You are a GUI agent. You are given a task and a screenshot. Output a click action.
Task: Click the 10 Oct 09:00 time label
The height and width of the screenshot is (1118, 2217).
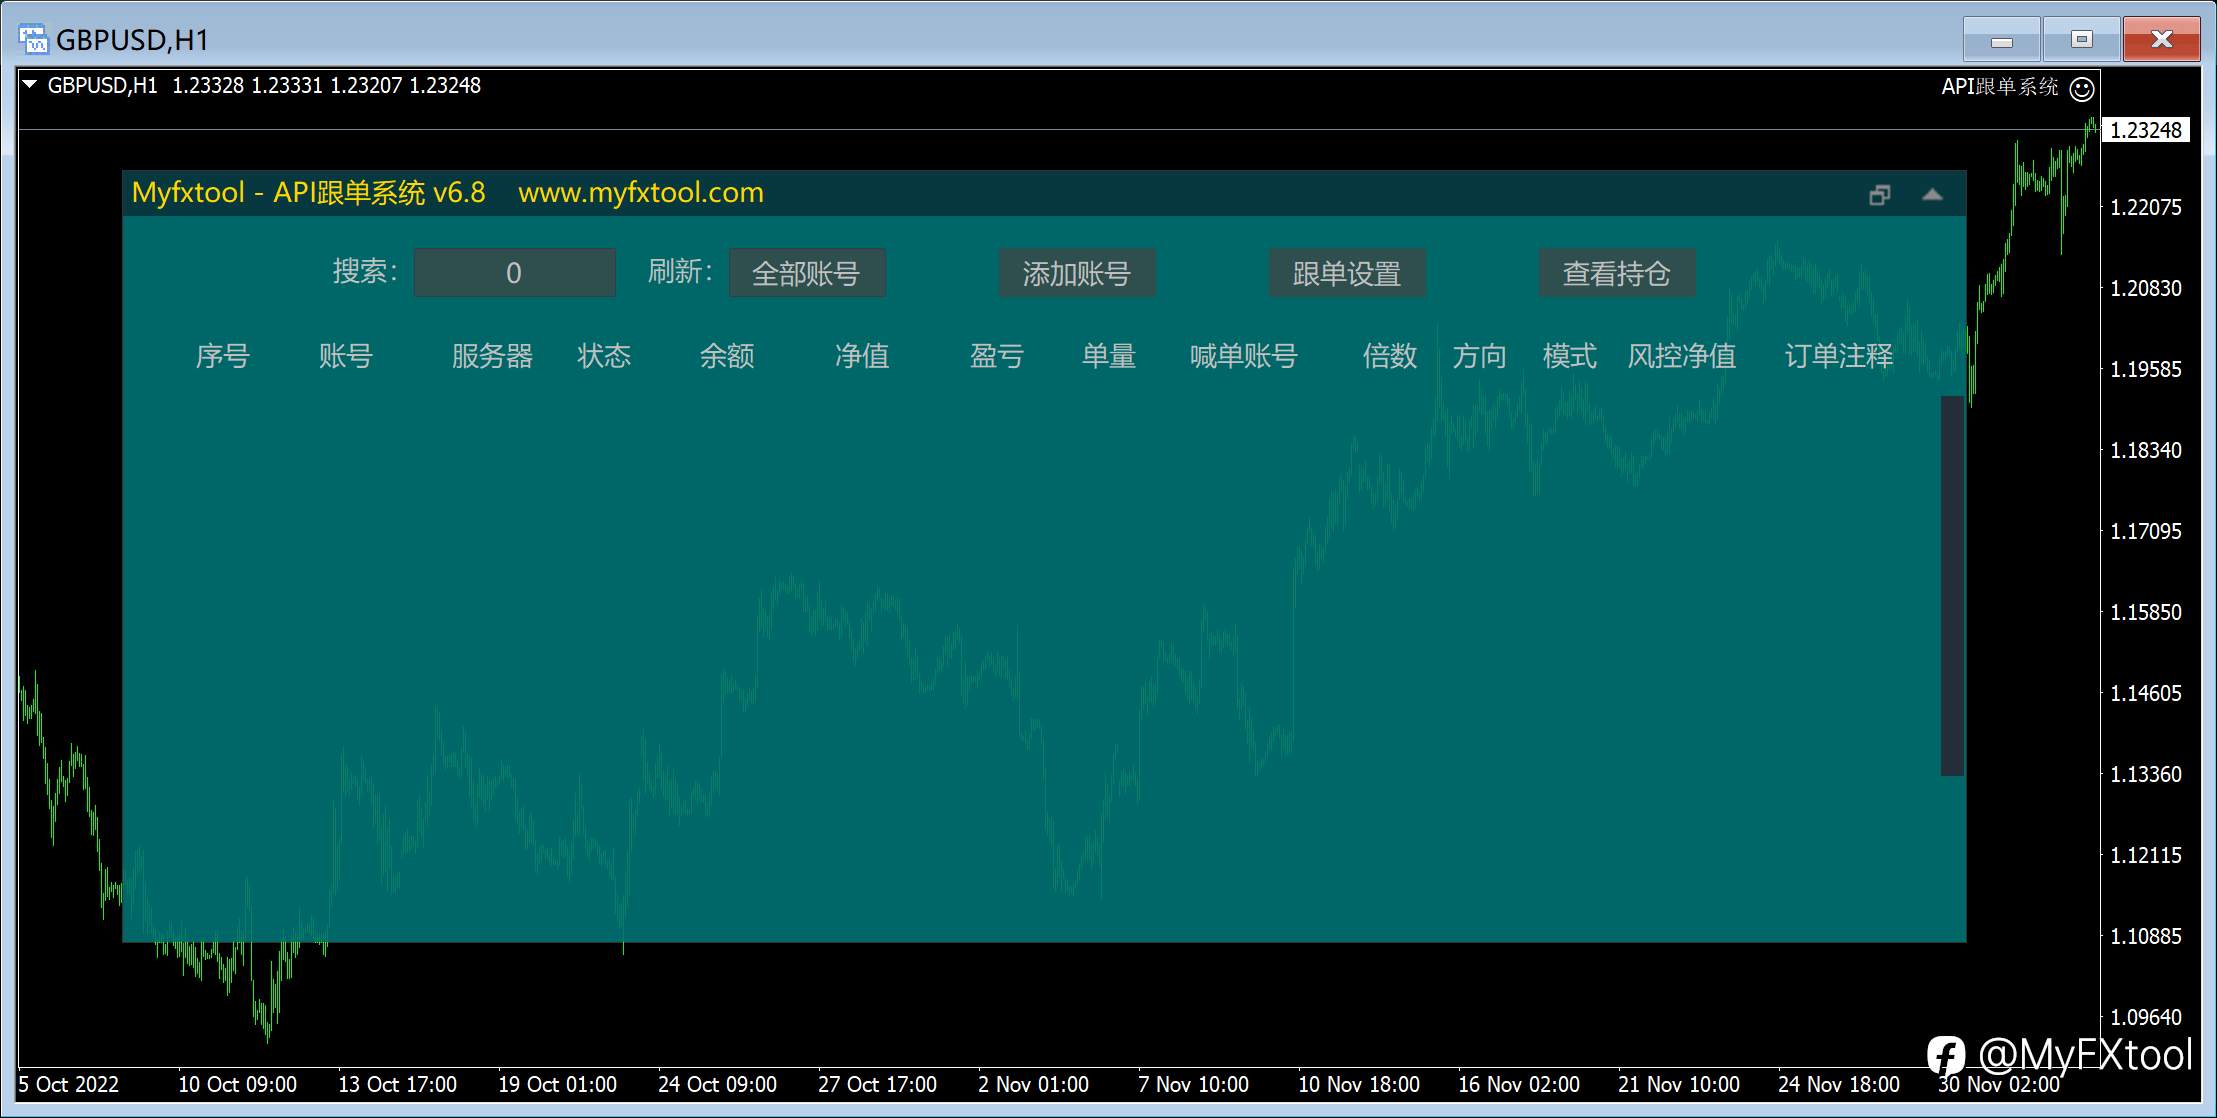tap(237, 1085)
